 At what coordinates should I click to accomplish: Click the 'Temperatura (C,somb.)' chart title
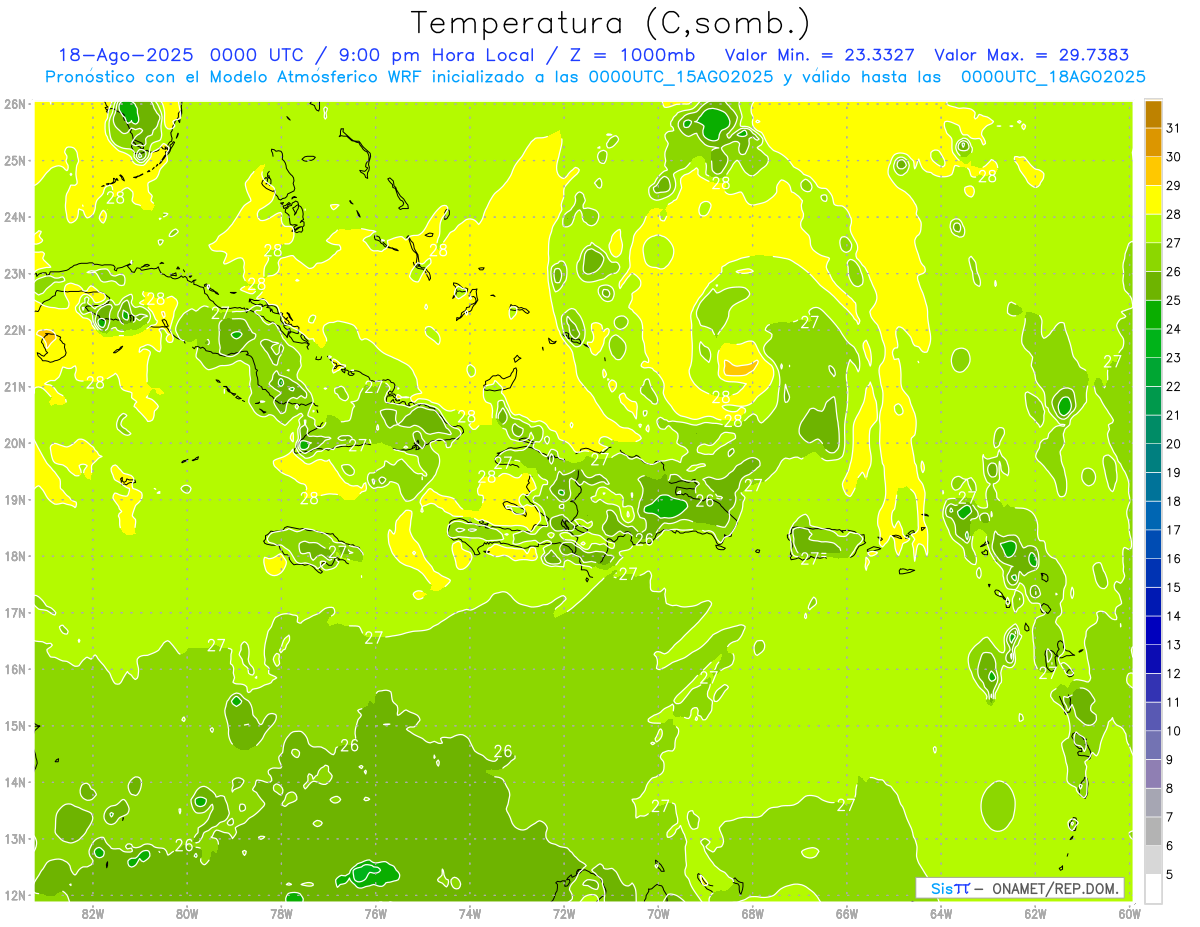tap(610, 23)
